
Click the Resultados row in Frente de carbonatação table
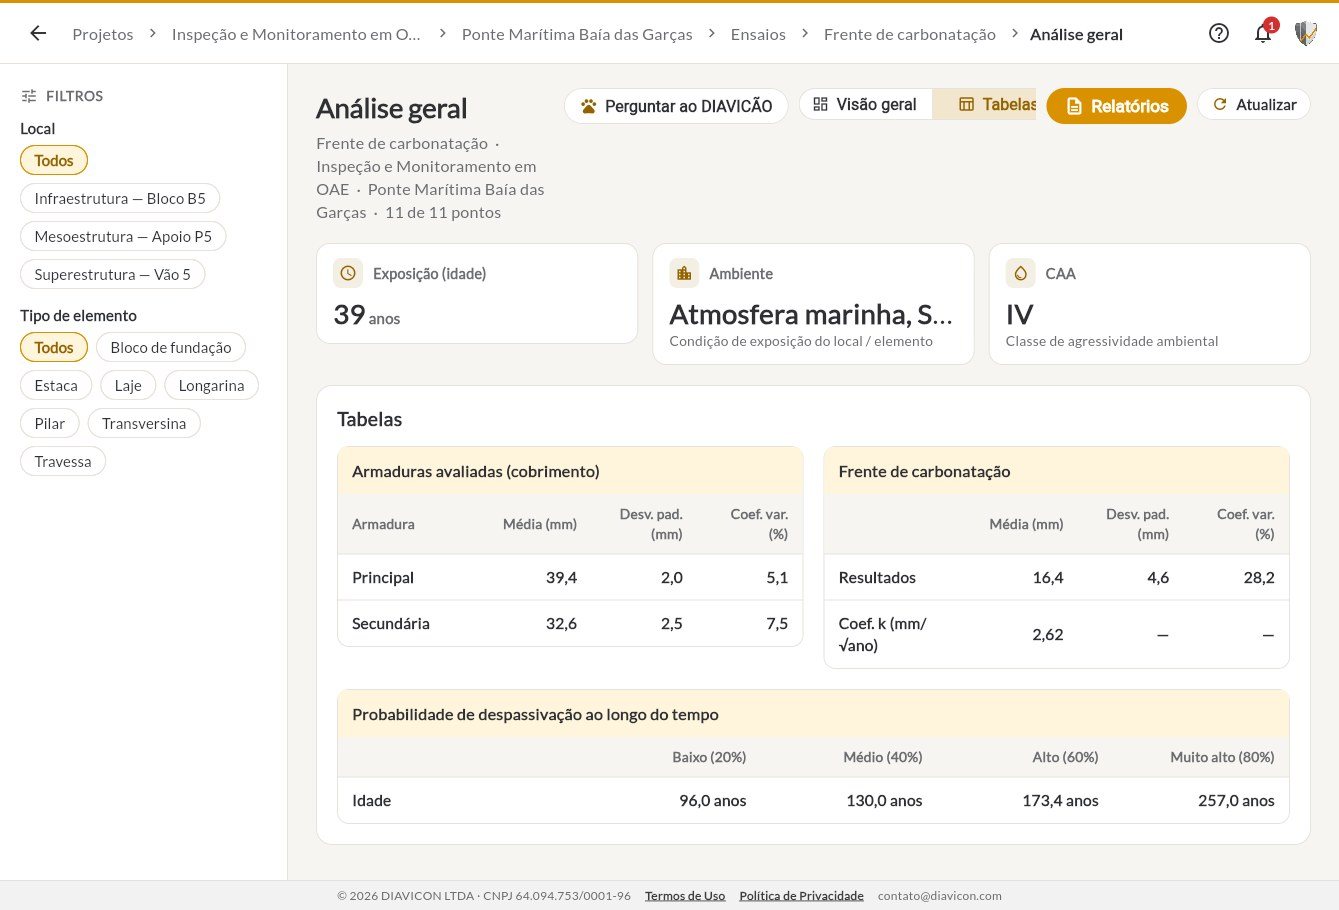pyautogui.click(x=1056, y=577)
